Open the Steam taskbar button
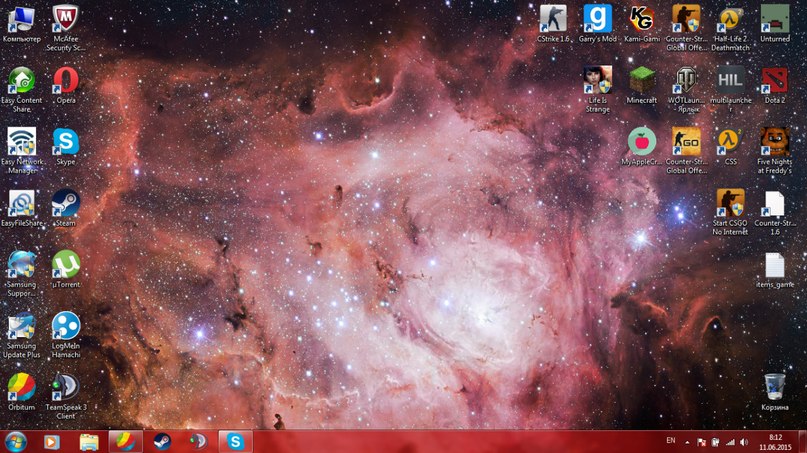Image resolution: width=807 pixels, height=453 pixels. coord(162,442)
